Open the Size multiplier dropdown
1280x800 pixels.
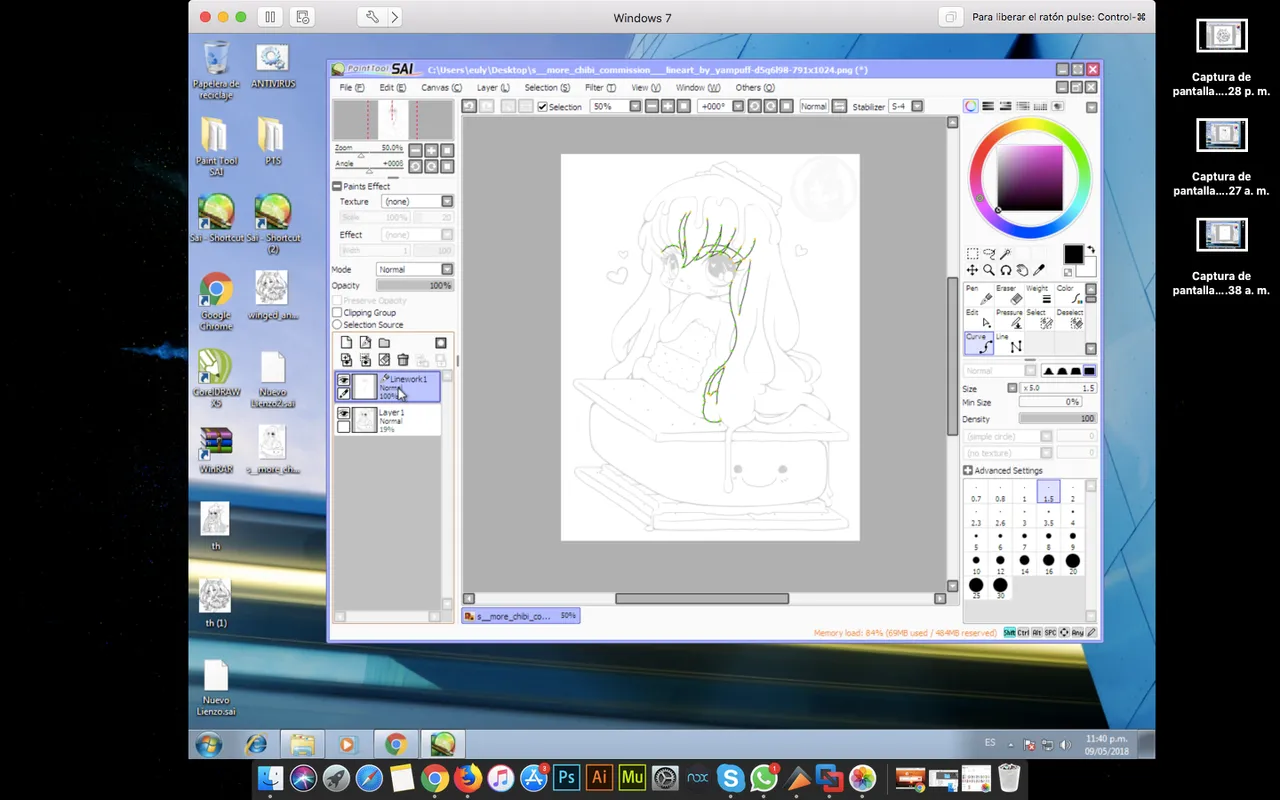pos(1012,388)
